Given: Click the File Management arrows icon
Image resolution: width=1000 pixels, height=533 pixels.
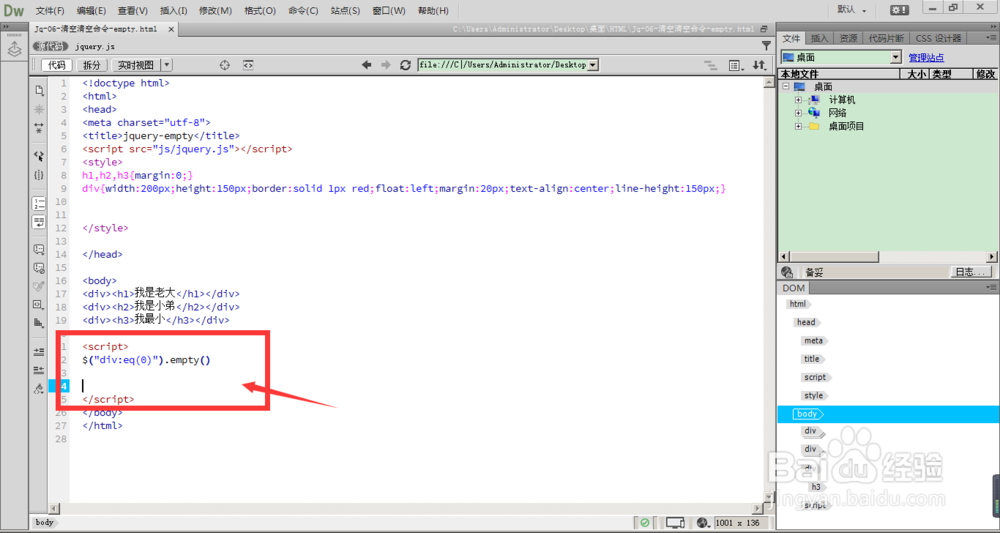Looking at the screenshot, I should pos(759,65).
